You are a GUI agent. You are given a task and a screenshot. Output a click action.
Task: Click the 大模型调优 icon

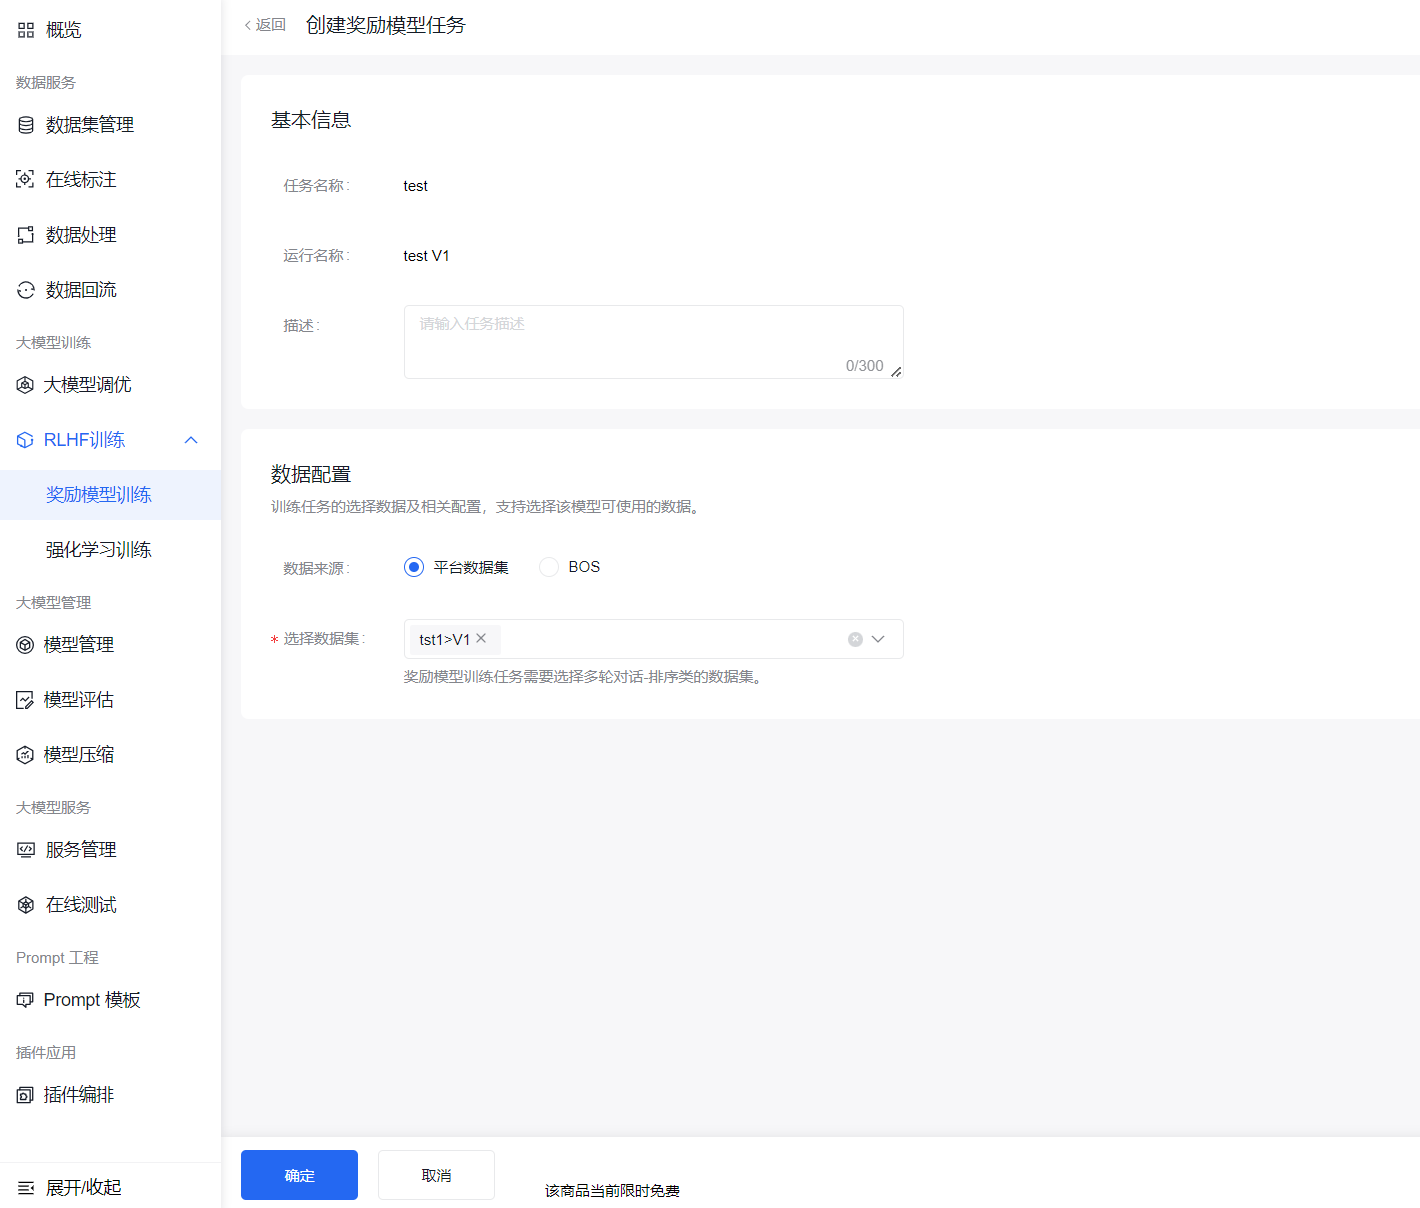coord(25,385)
